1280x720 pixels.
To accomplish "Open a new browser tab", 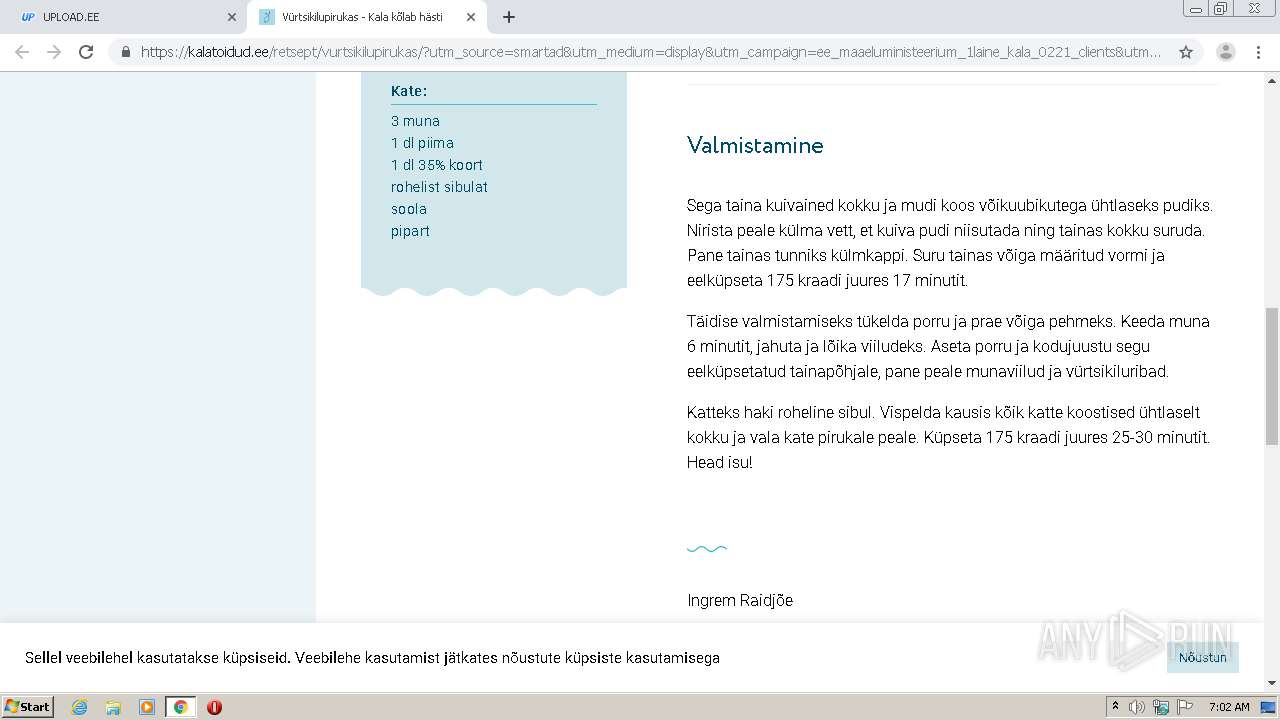I will point(509,17).
